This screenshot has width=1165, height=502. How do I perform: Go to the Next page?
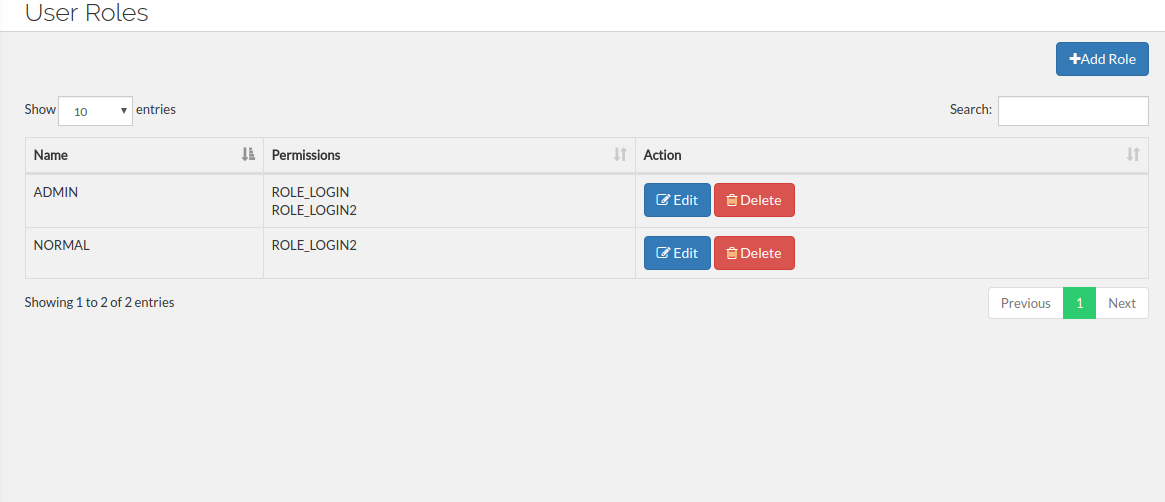pyautogui.click(x=1122, y=303)
